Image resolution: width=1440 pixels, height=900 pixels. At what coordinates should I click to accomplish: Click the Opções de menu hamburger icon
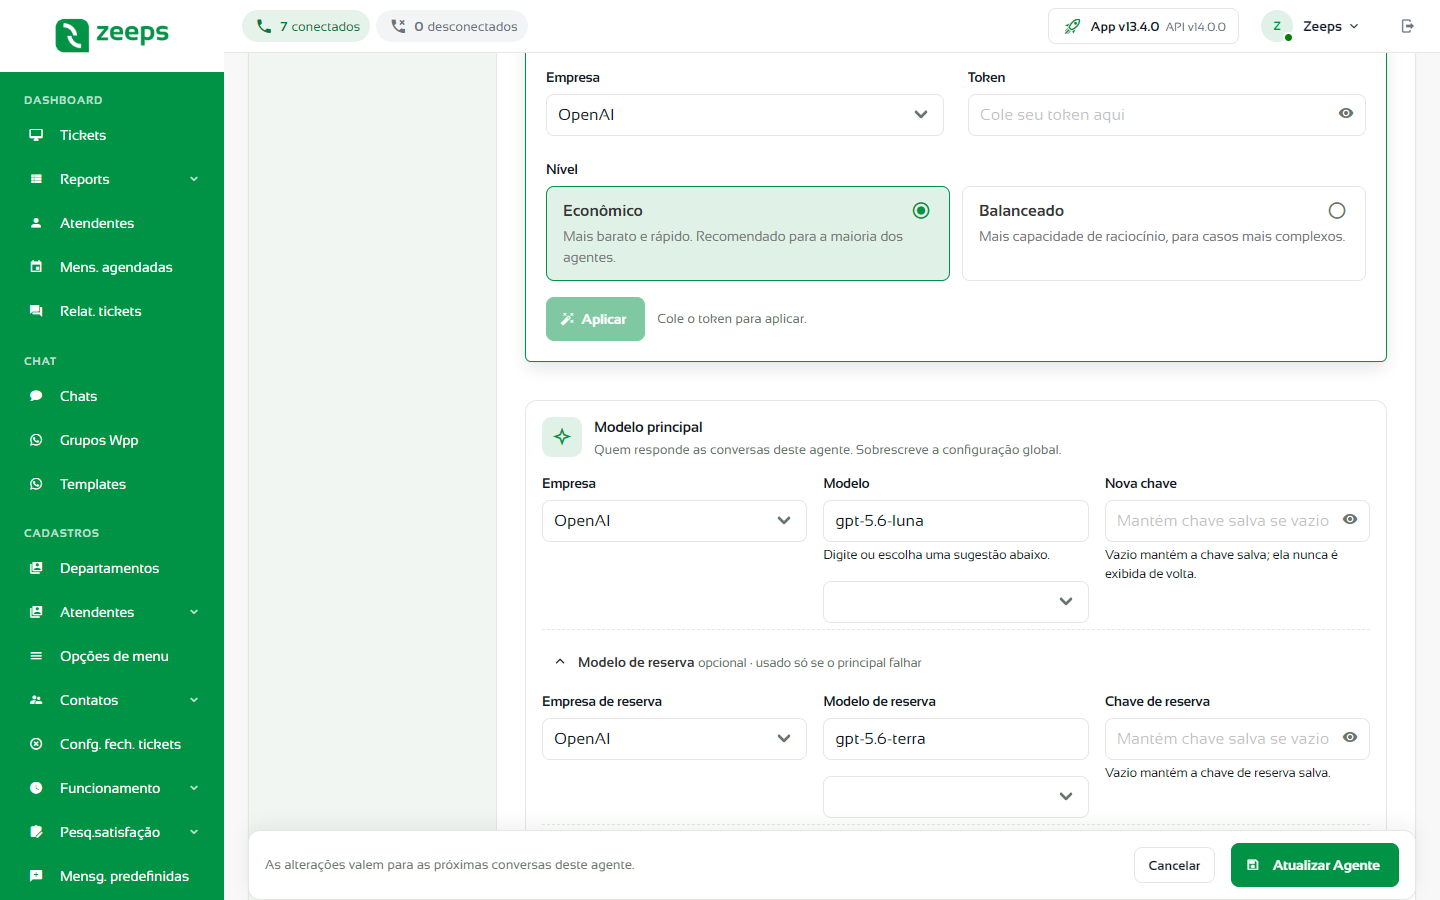tap(36, 656)
